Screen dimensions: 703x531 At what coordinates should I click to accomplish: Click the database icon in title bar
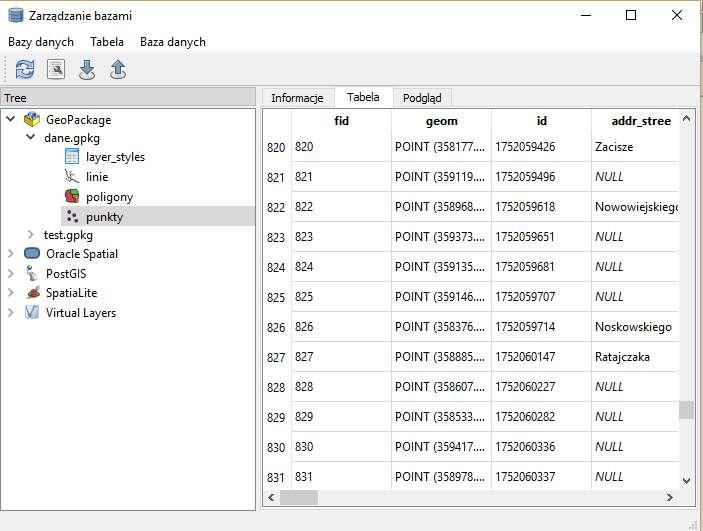(x=15, y=15)
